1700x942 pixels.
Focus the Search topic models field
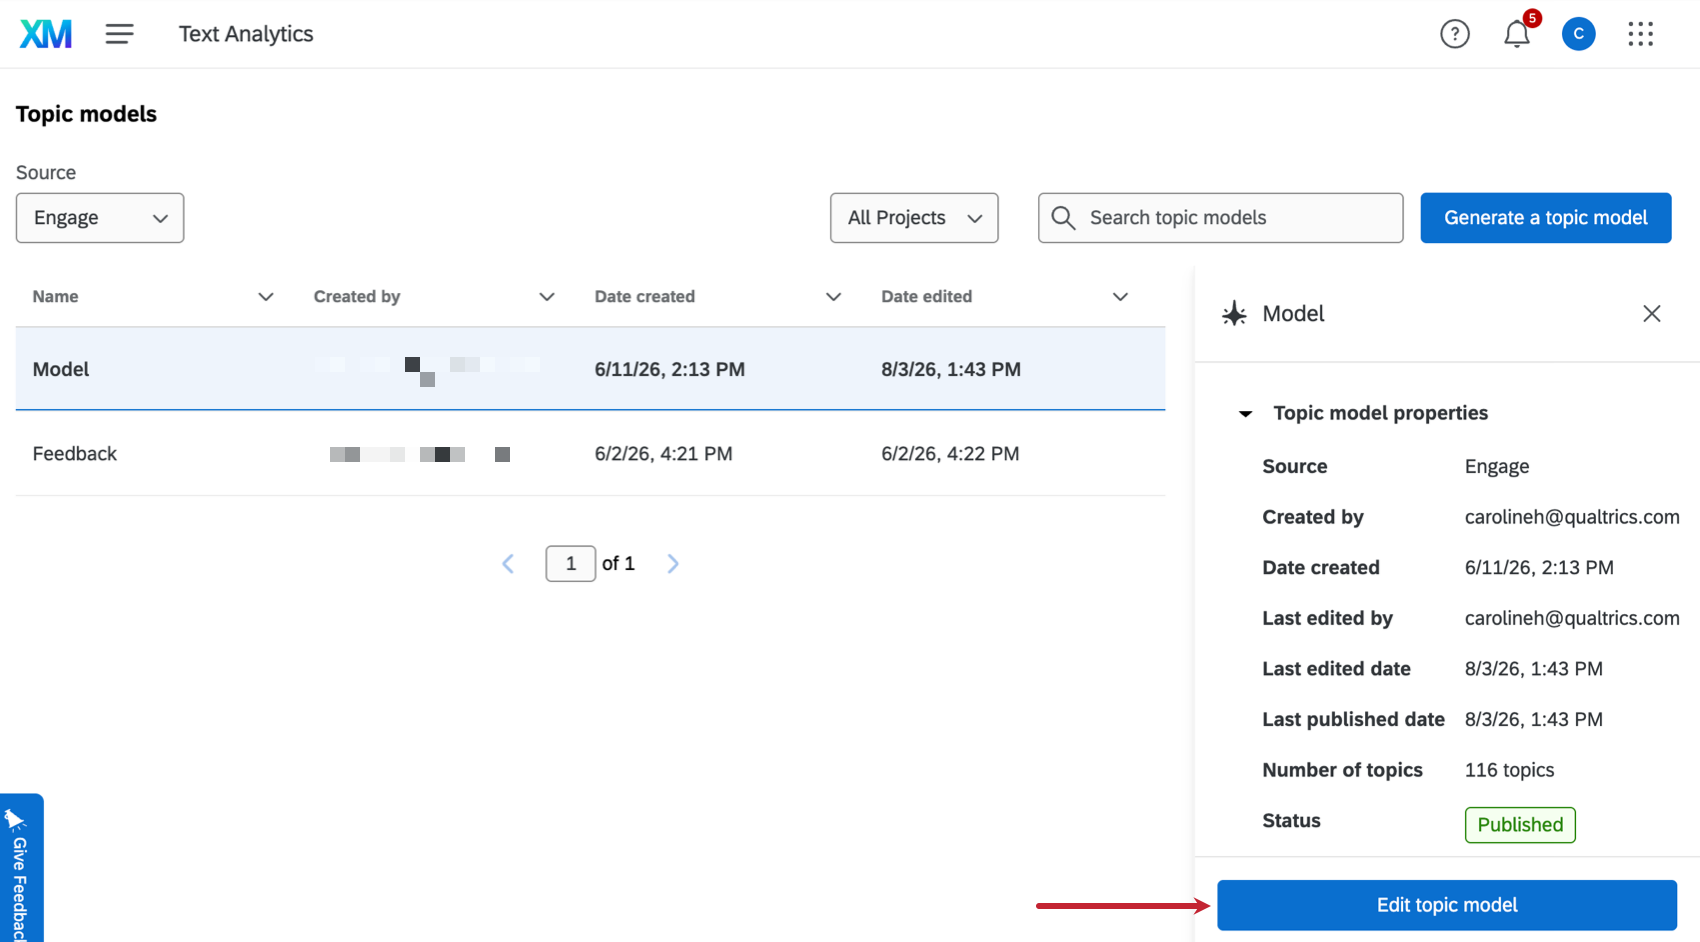click(x=1221, y=218)
